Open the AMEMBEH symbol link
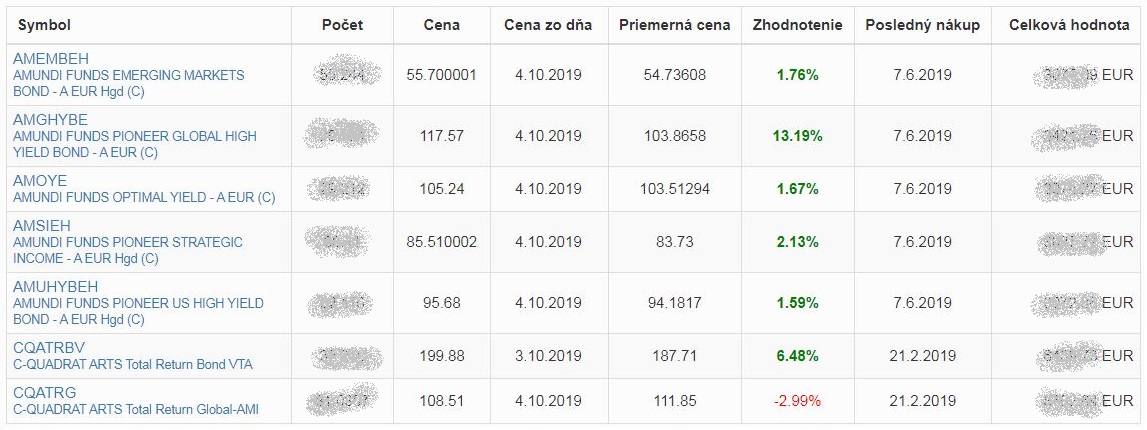 [x=50, y=59]
